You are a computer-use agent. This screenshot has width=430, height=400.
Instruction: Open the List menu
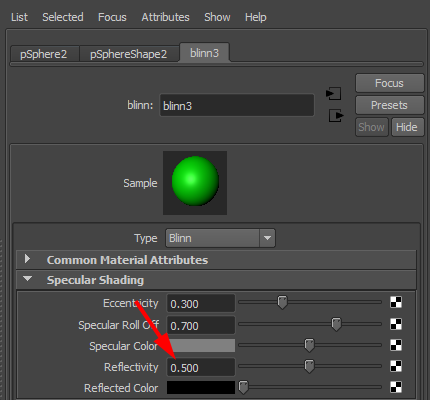[19, 17]
